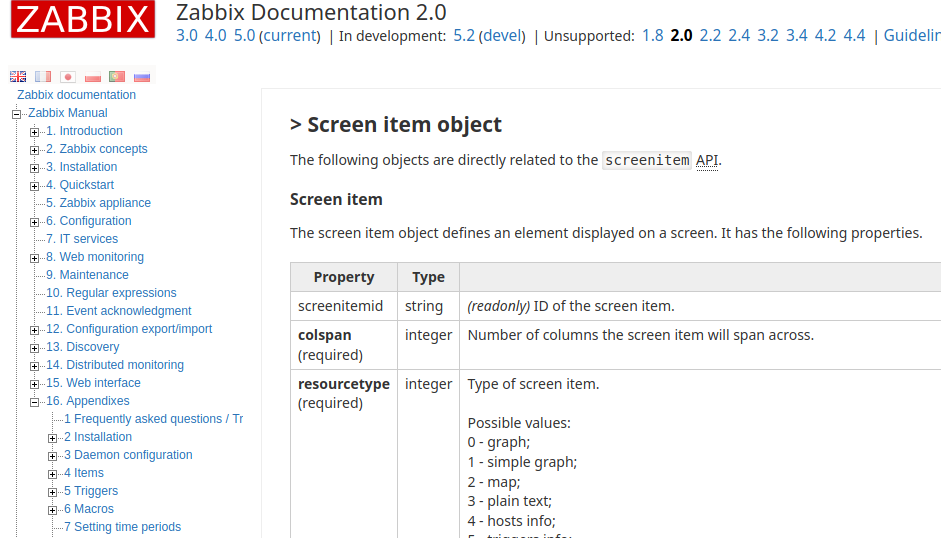Open Zabbix documentation root link
941x538 pixels.
click(x=76, y=95)
